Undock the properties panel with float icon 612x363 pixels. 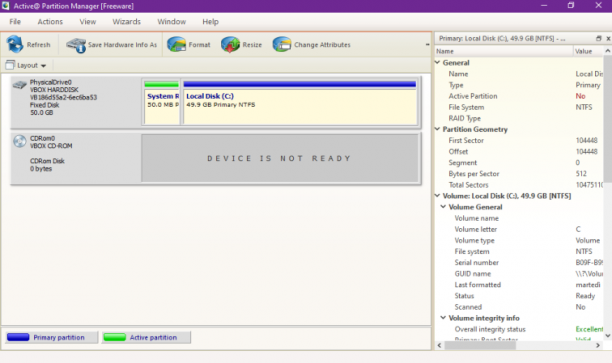click(599, 38)
